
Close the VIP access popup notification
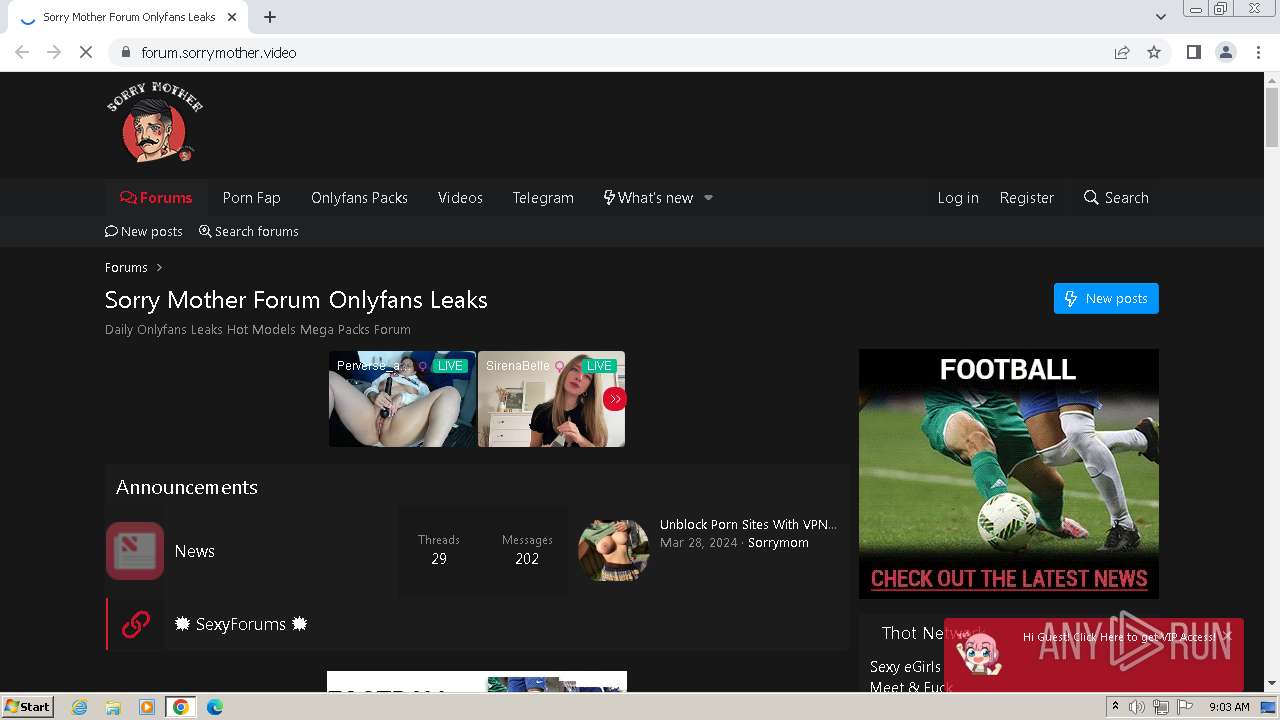point(1227,636)
